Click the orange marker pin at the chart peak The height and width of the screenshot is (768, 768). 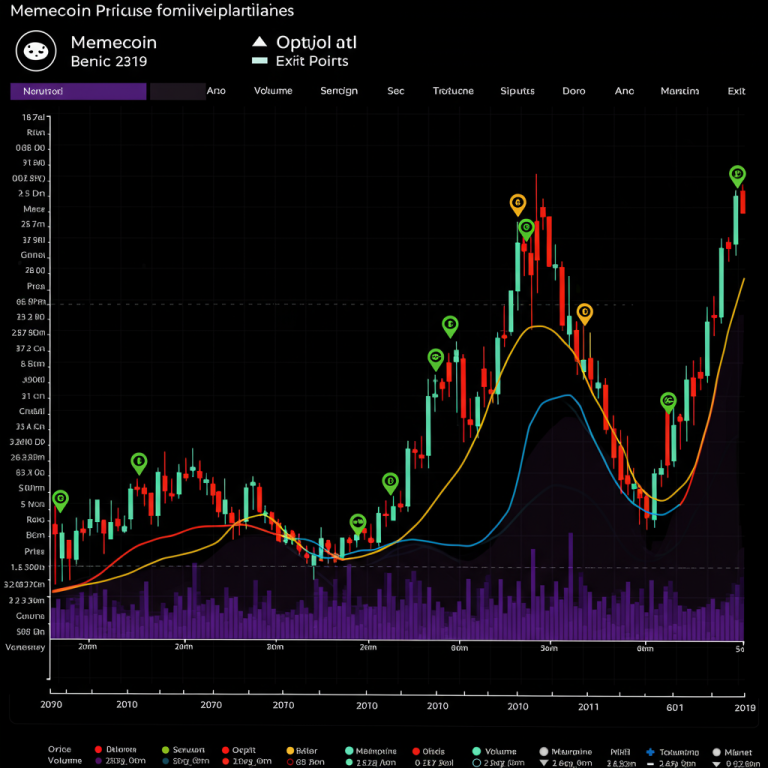(x=518, y=204)
